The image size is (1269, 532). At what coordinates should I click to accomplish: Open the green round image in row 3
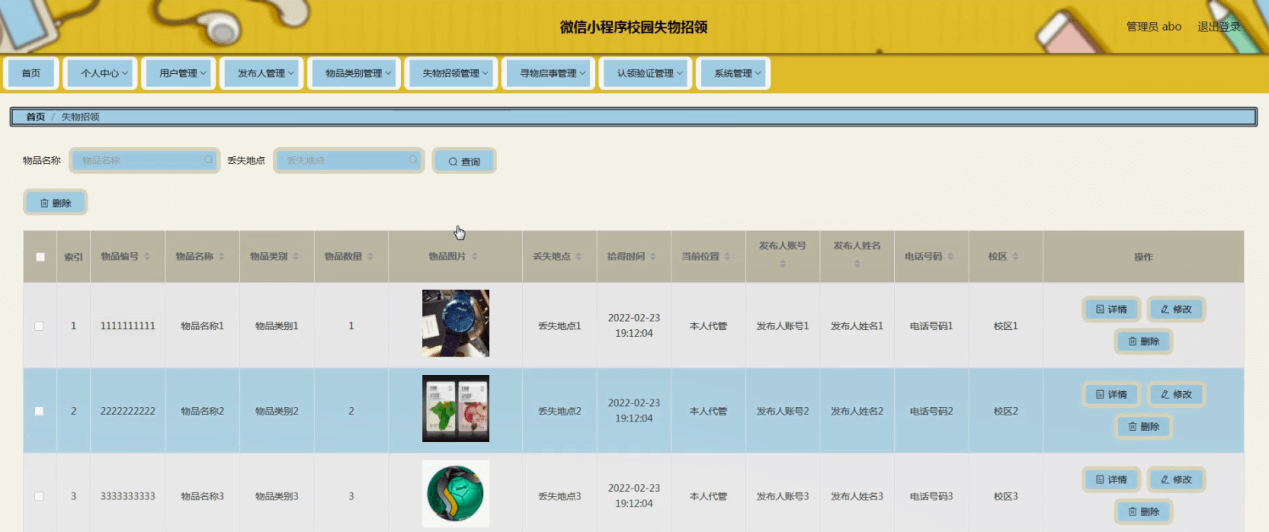tap(455, 493)
